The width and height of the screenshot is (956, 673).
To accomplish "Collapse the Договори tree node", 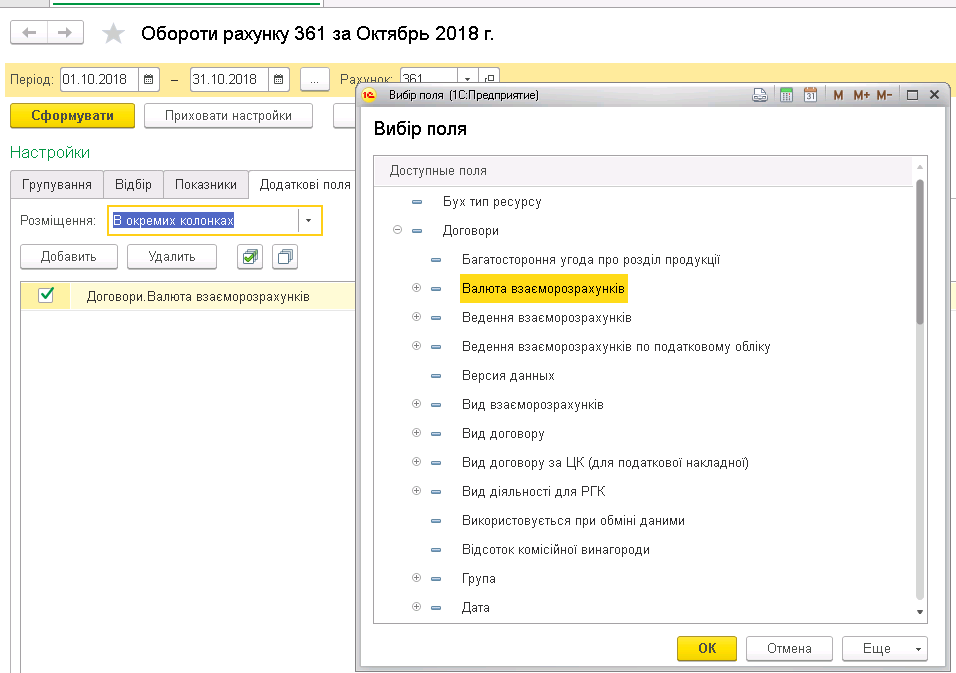I will [x=398, y=230].
